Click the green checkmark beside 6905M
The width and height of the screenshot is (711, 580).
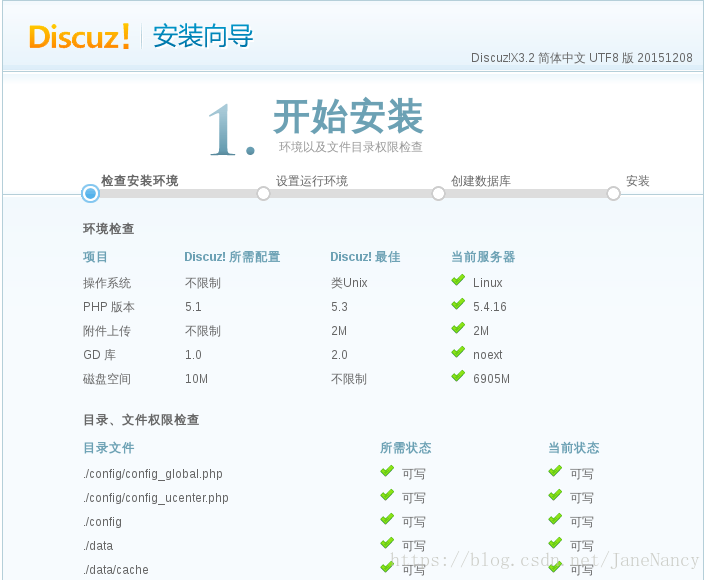point(458,376)
